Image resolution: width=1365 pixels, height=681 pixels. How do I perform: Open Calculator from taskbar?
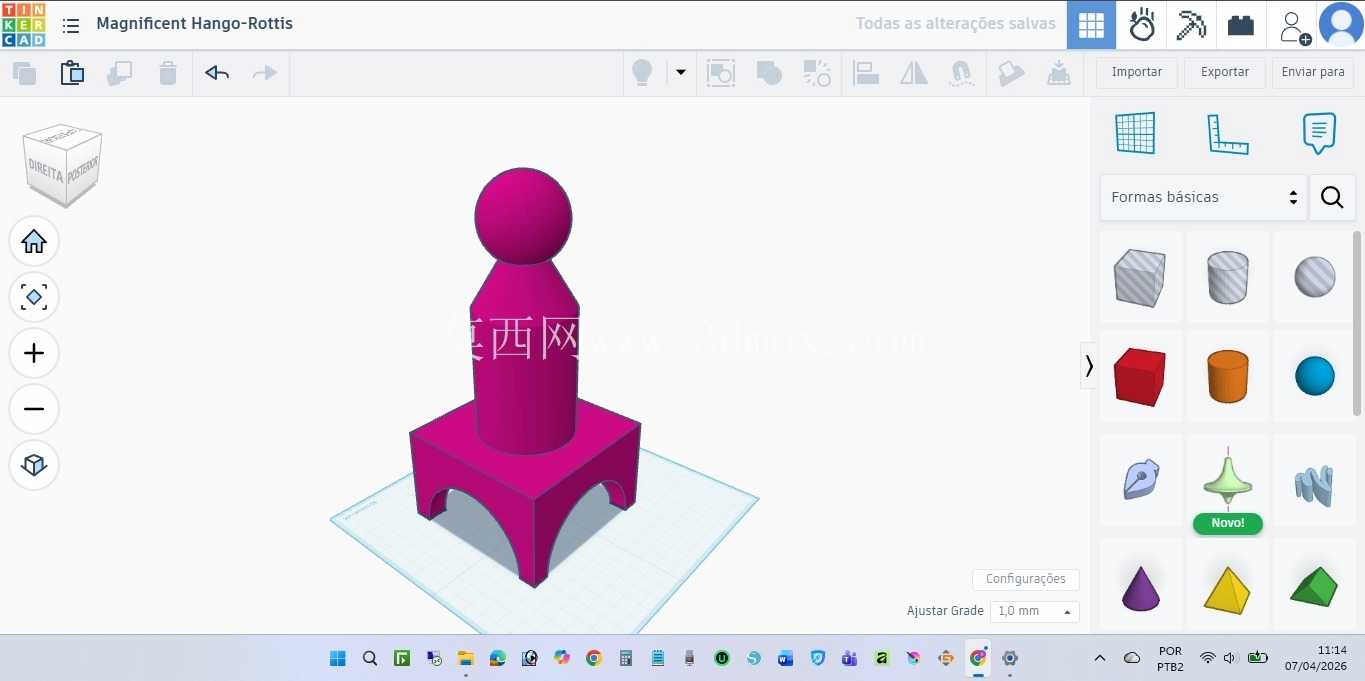pyautogui.click(x=625, y=658)
